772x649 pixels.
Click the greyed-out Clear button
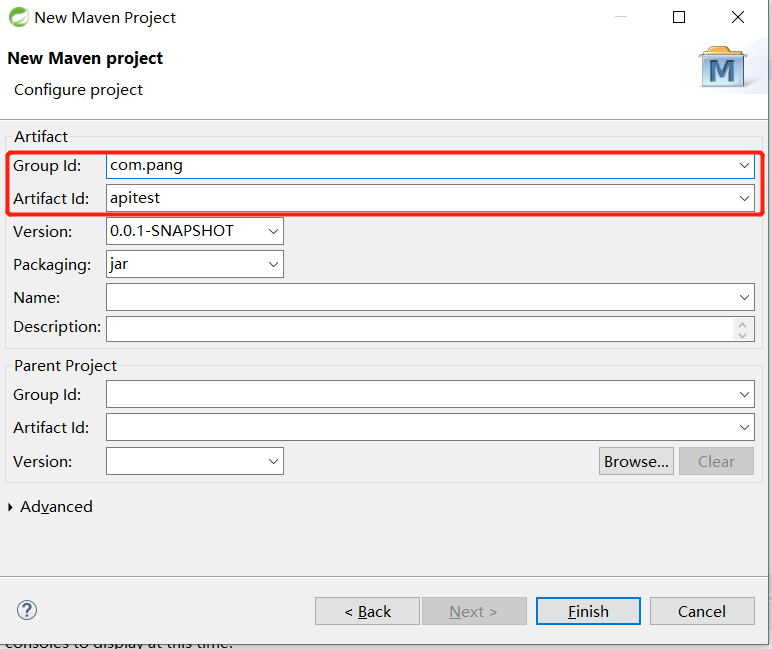click(x=716, y=461)
